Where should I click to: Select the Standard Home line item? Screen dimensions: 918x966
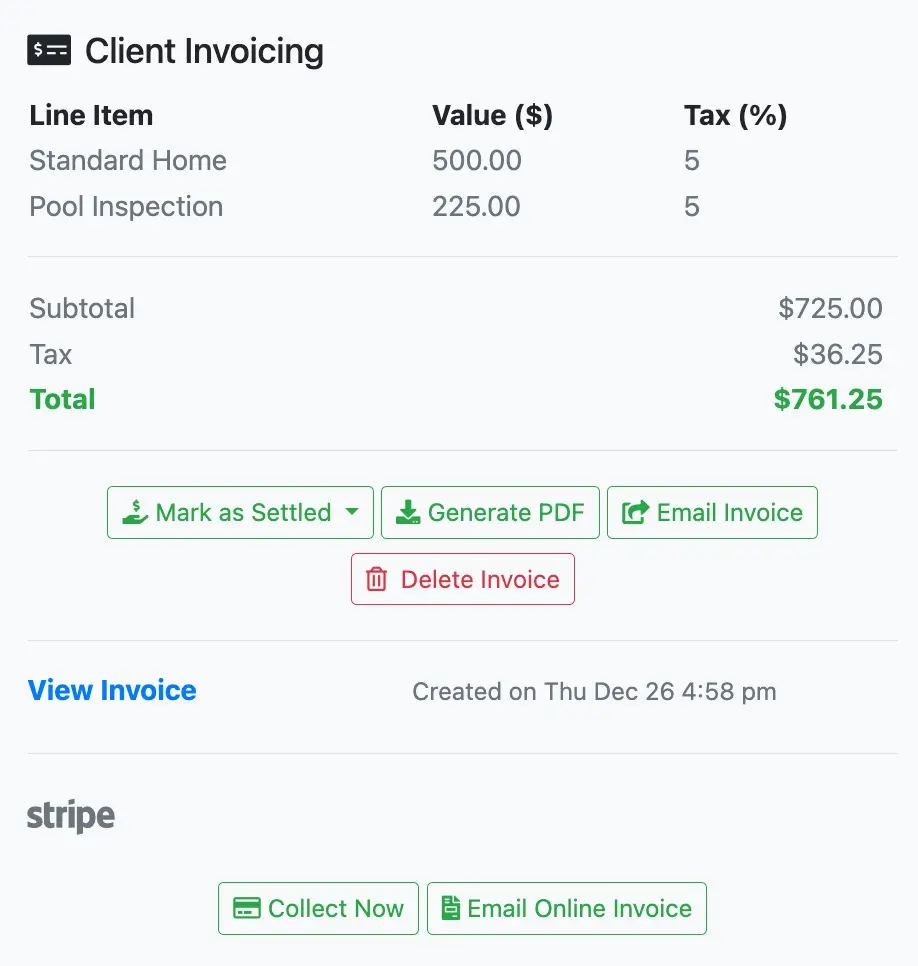pos(128,161)
